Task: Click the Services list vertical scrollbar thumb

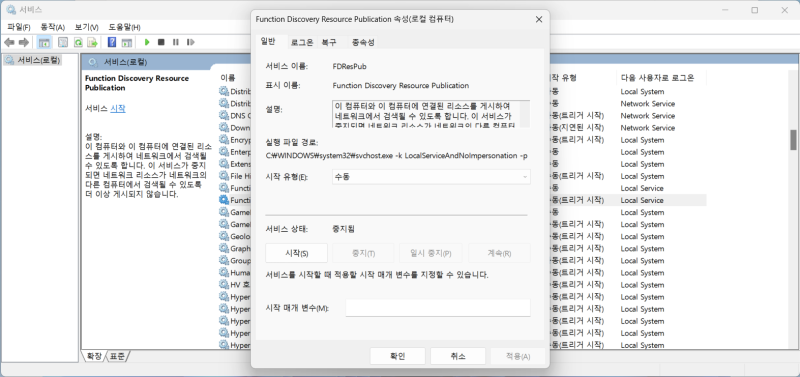Action: pyautogui.click(x=793, y=139)
